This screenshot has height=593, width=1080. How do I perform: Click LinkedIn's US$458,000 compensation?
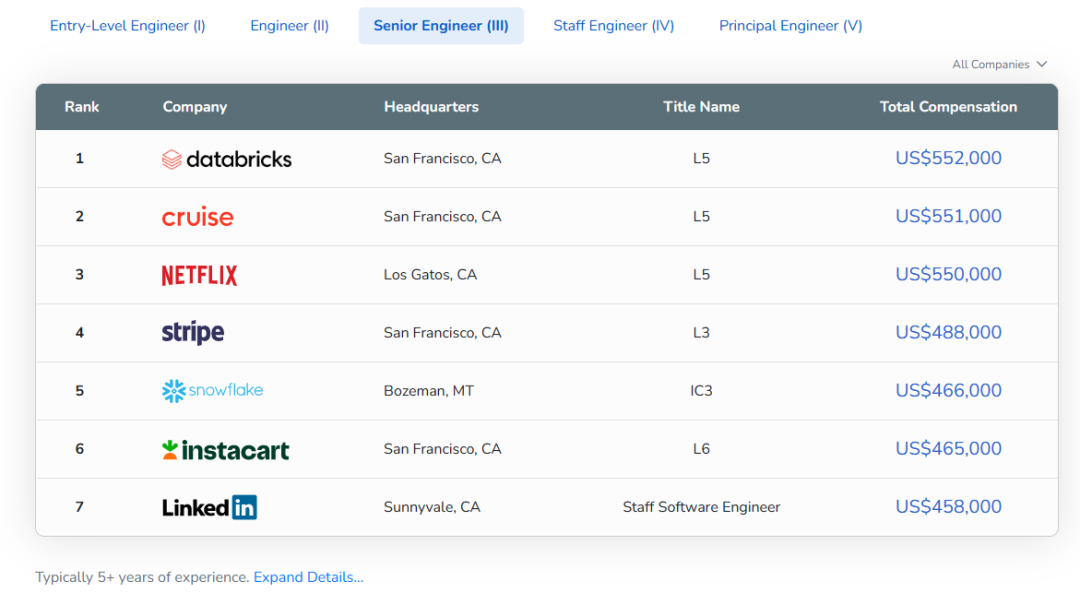(x=948, y=507)
